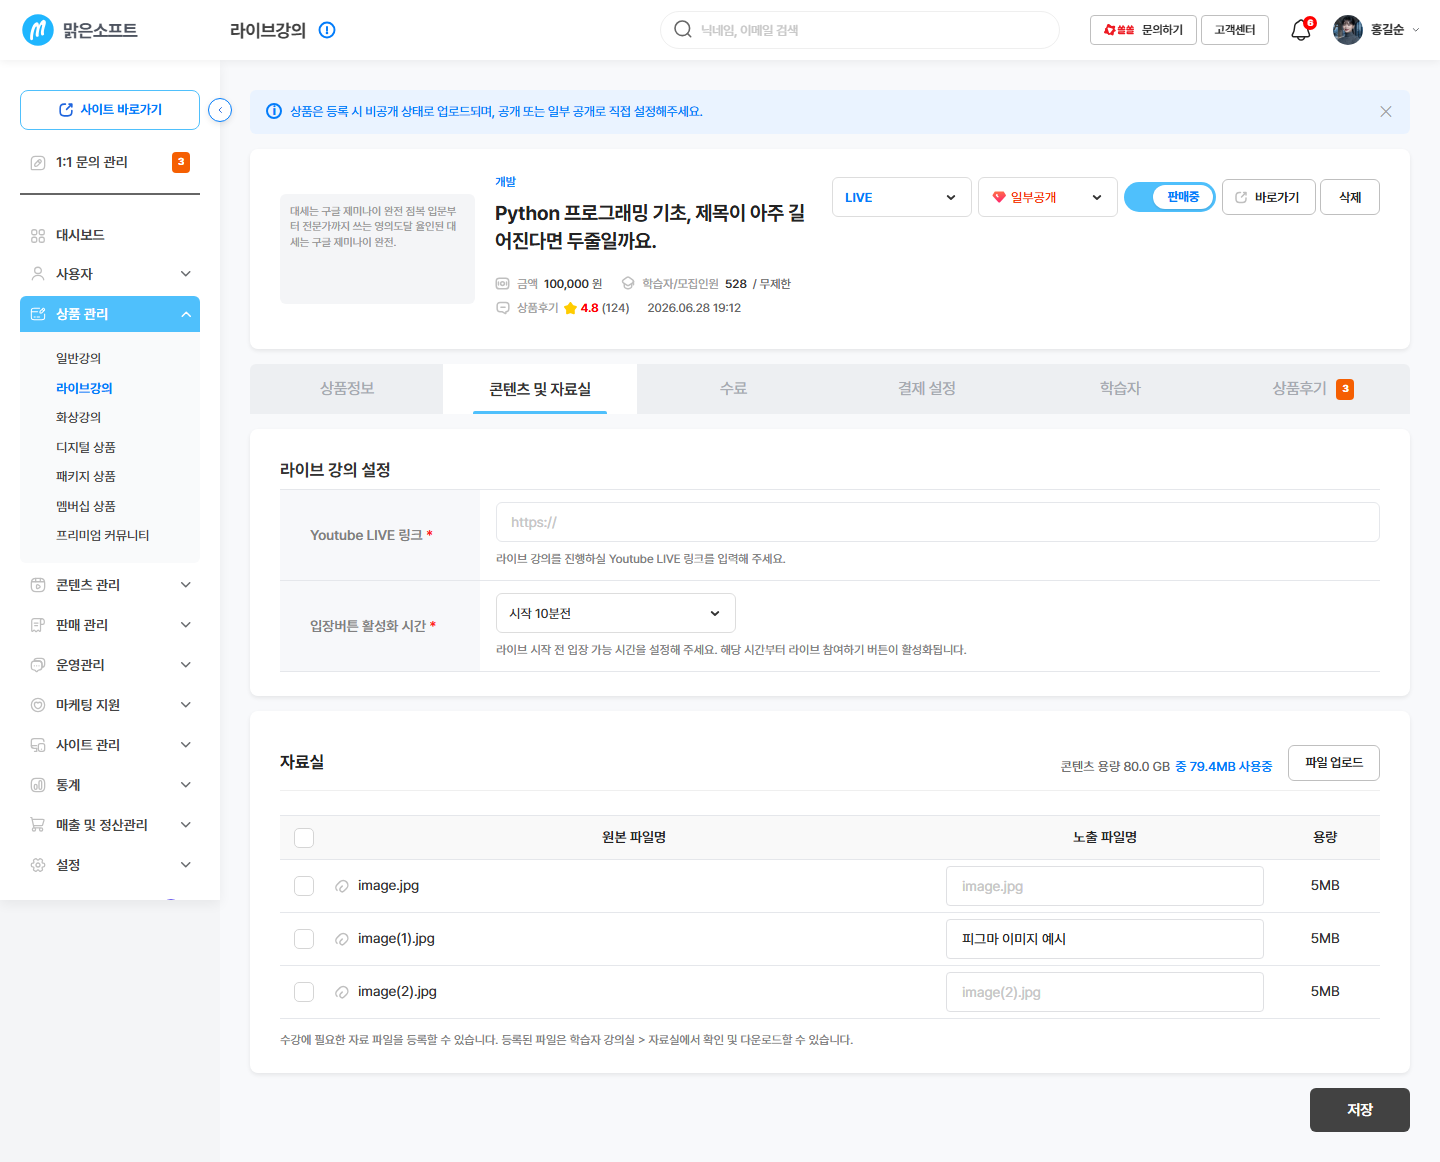Open the 학습자 tab
Screen dimensions: 1440x1162
coord(1120,389)
